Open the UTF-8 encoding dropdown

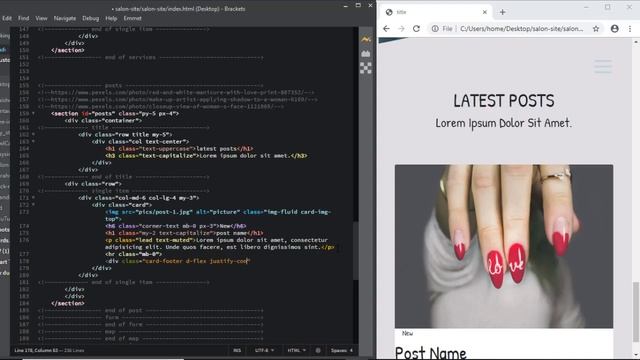[264, 350]
